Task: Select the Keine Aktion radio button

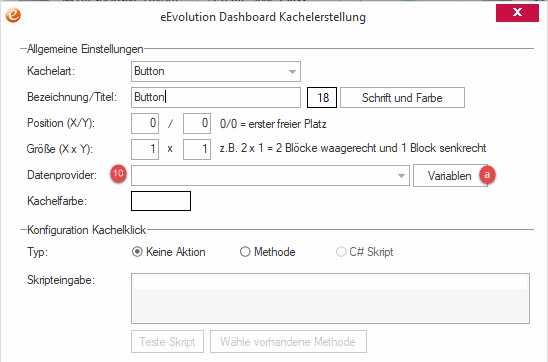Action: click(137, 252)
